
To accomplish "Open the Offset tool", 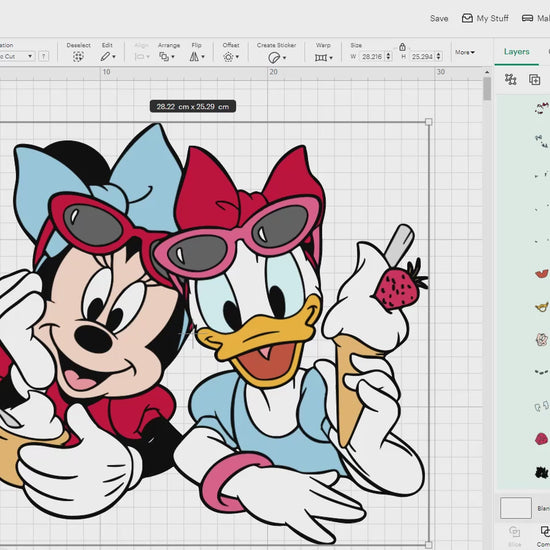I will (228, 57).
